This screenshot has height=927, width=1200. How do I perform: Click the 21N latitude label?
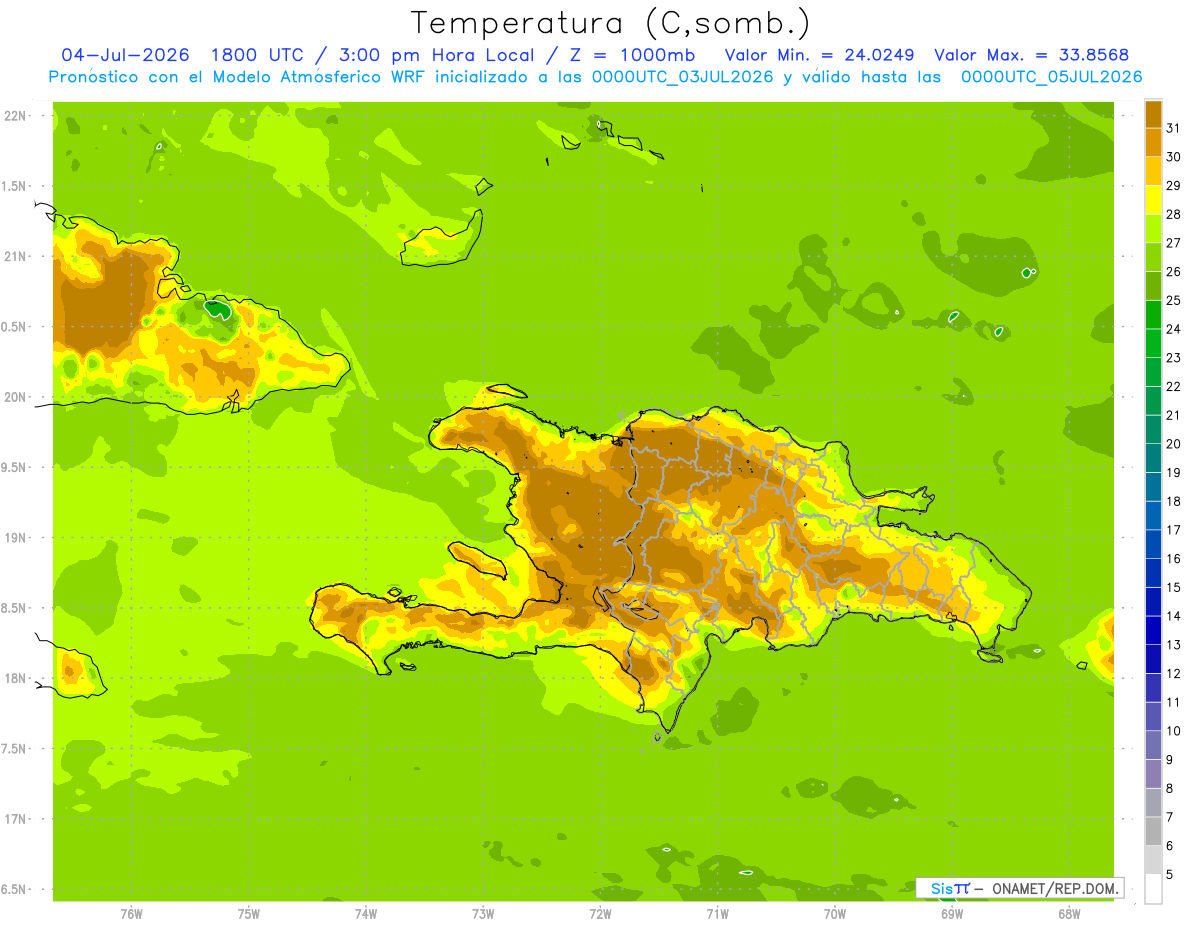coord(17,256)
